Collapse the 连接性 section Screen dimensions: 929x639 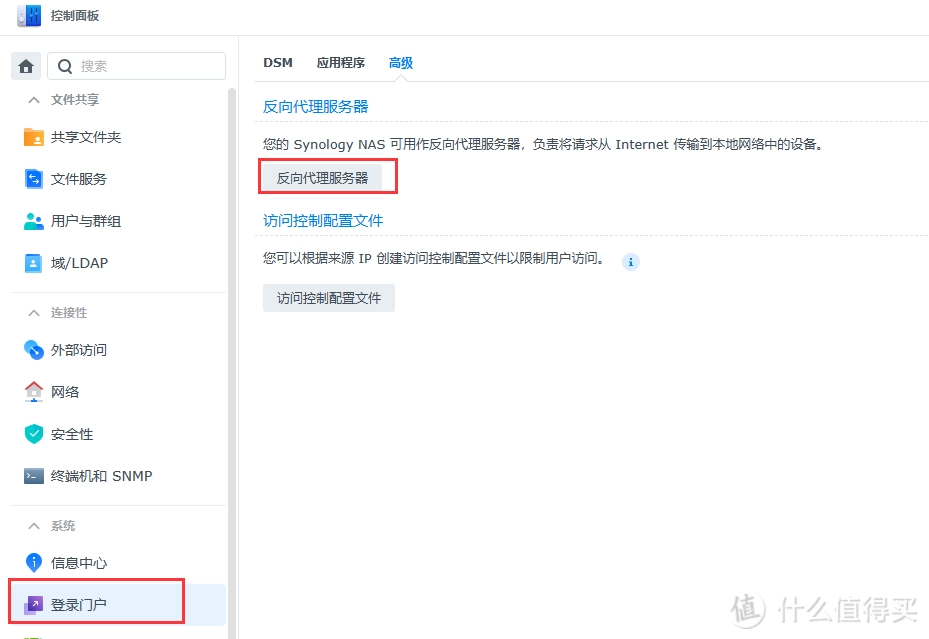34,313
